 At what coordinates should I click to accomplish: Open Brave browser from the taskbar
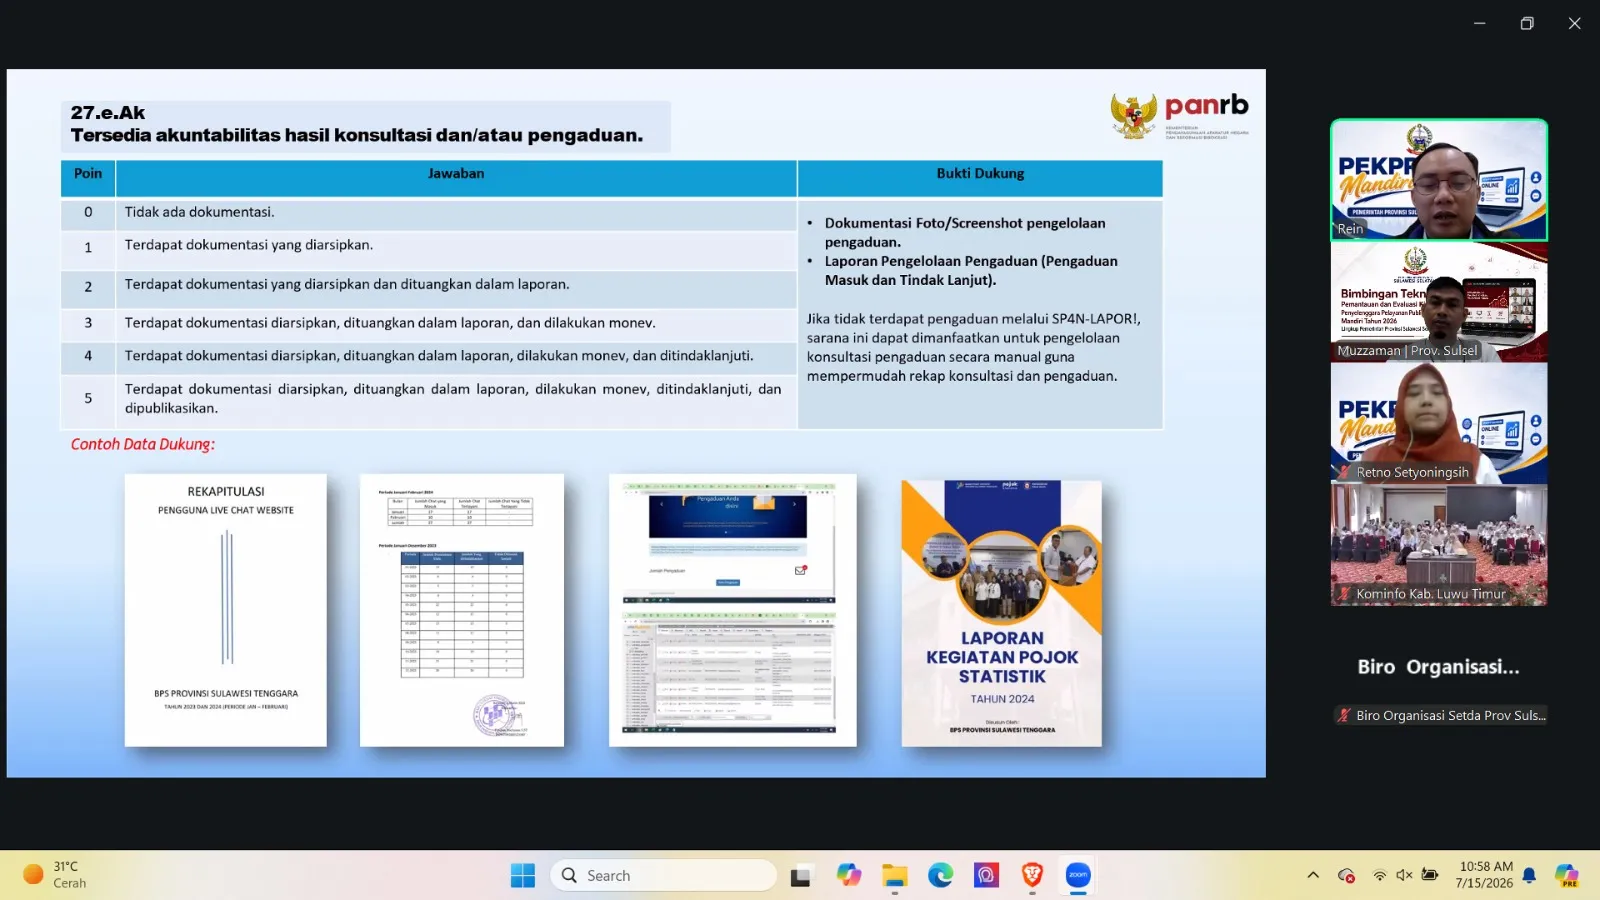[x=1032, y=876]
